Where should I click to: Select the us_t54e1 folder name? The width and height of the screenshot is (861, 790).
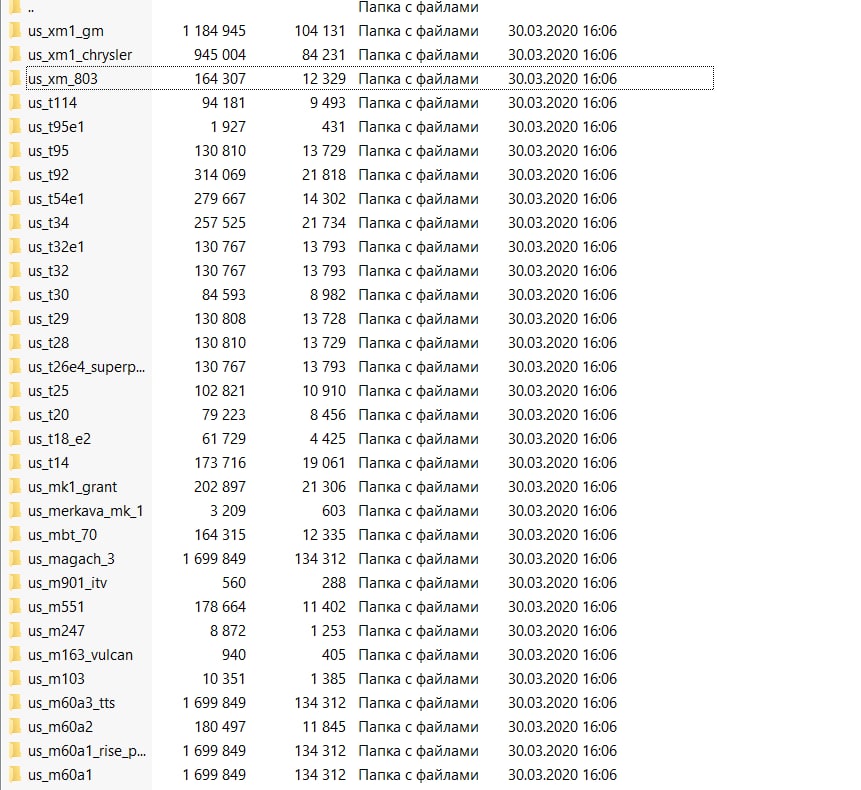pyautogui.click(x=56, y=199)
